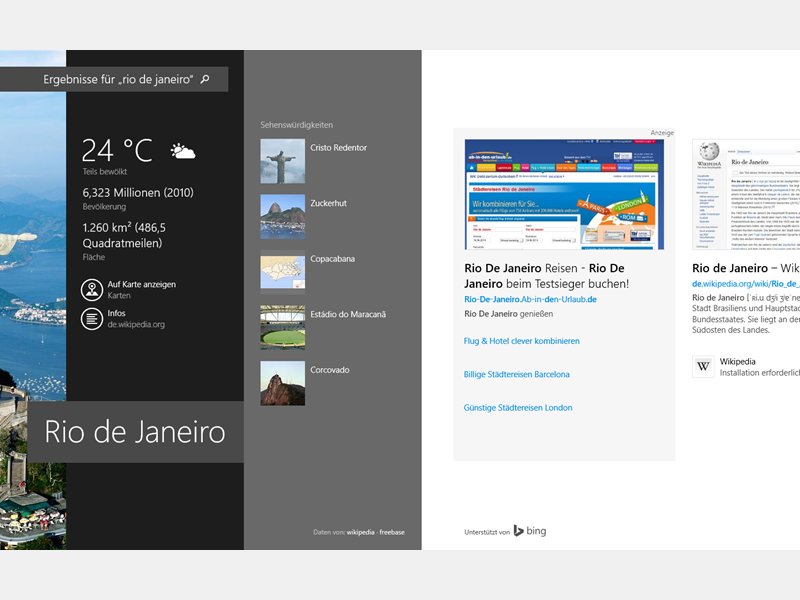Click the Rio De Janeiro Reisen headline
Viewport: 800px width, 600px height.
pos(546,276)
